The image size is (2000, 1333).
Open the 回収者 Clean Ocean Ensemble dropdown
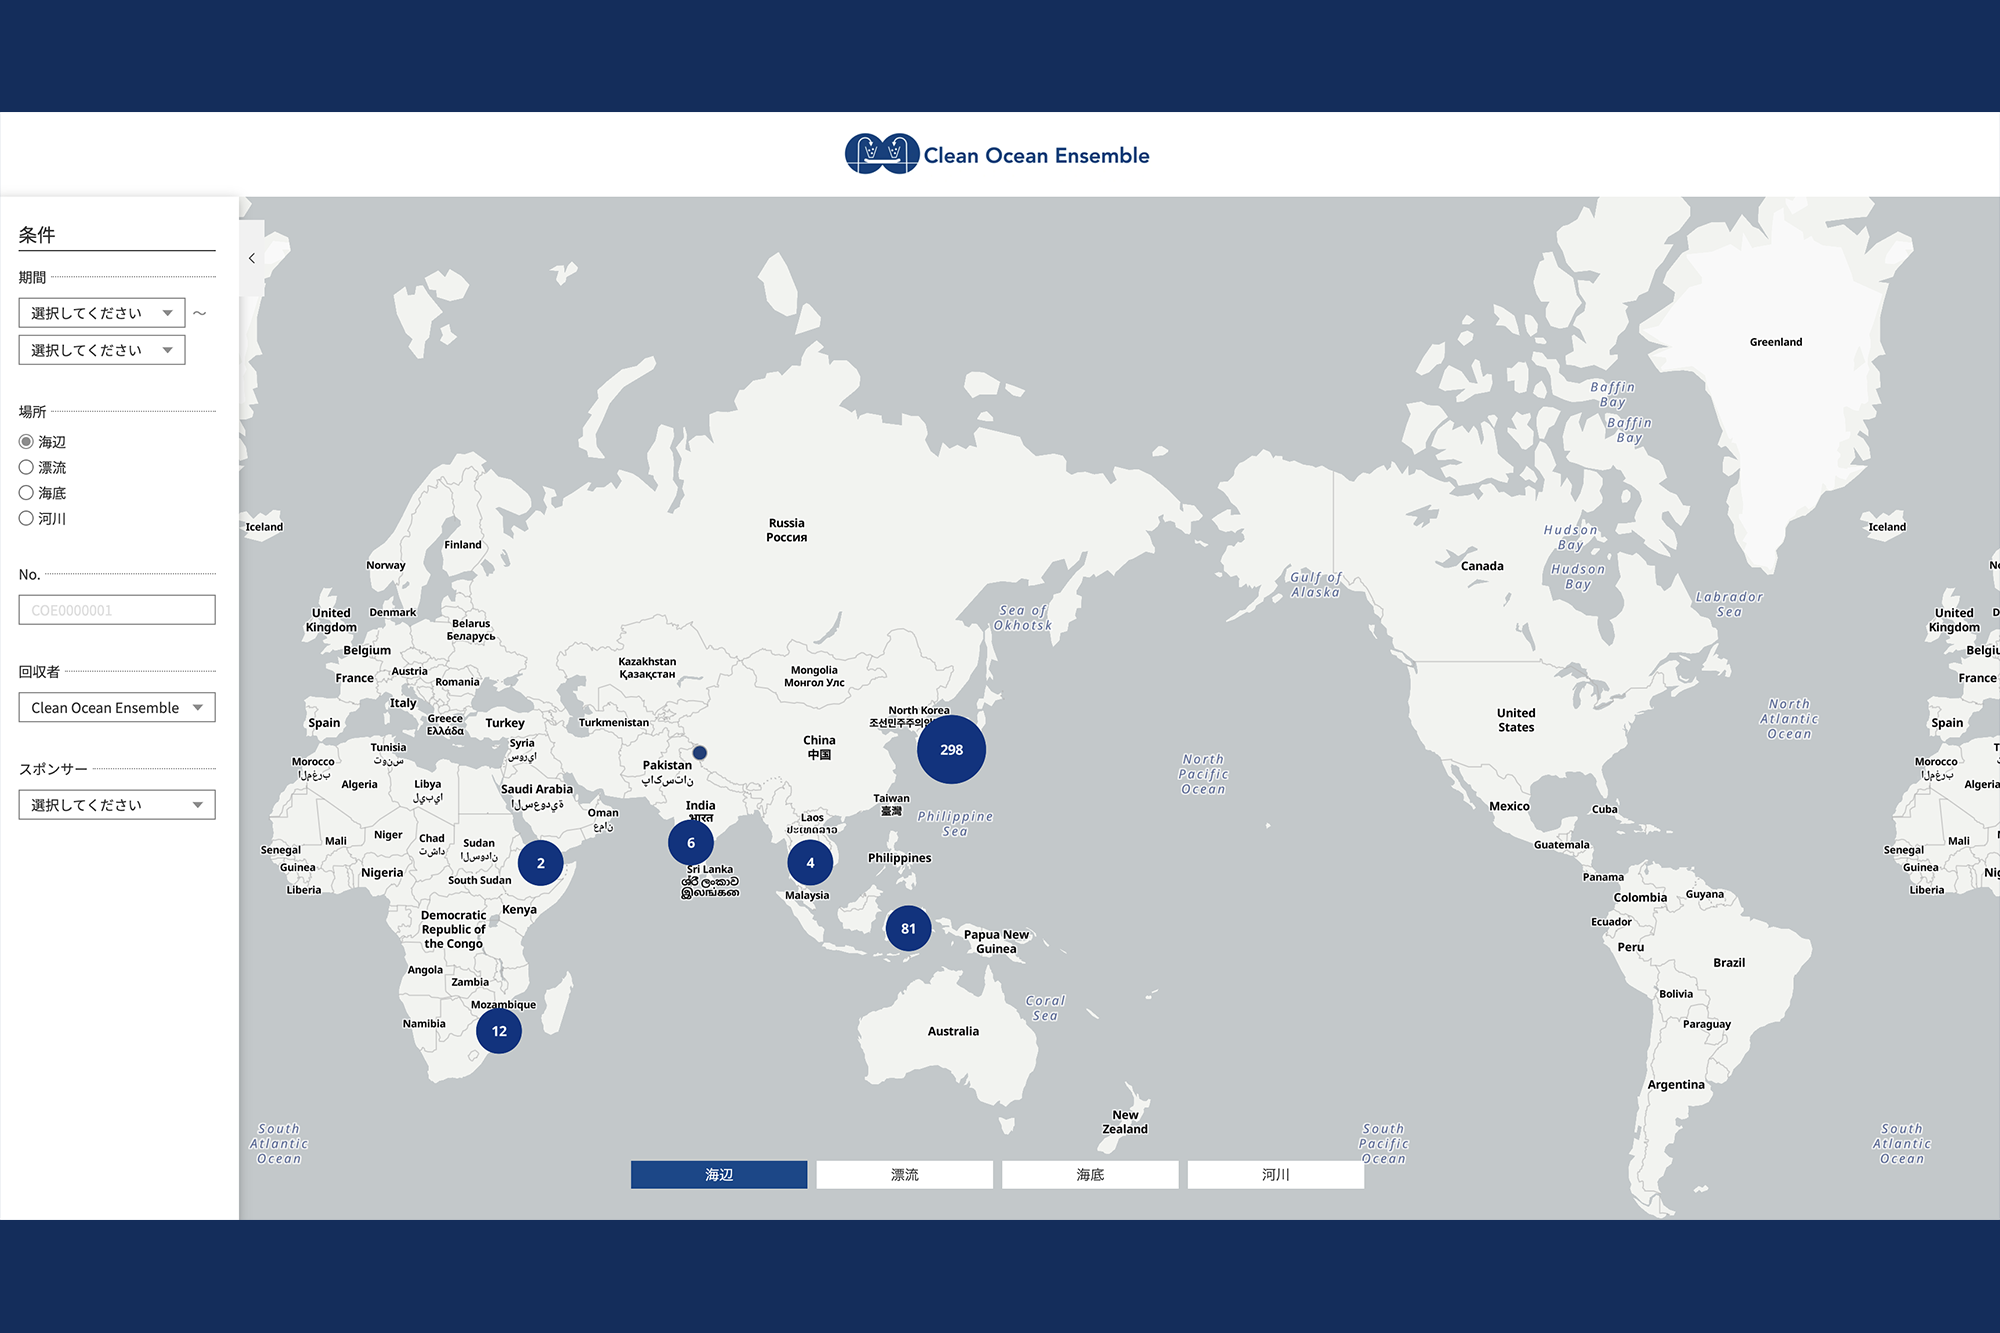click(117, 707)
